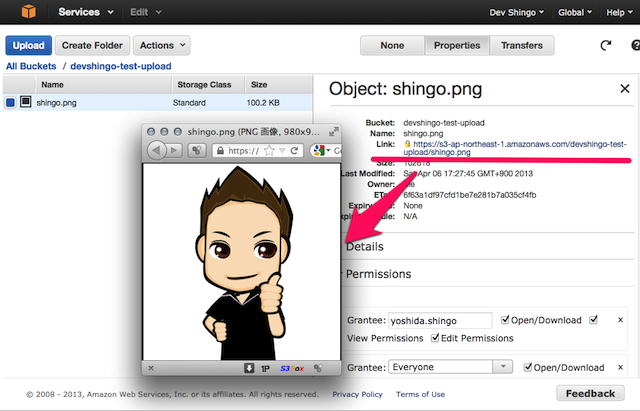Screen dimensions: 640x411
Task: Switch to the Transfers tab
Action: (522, 45)
